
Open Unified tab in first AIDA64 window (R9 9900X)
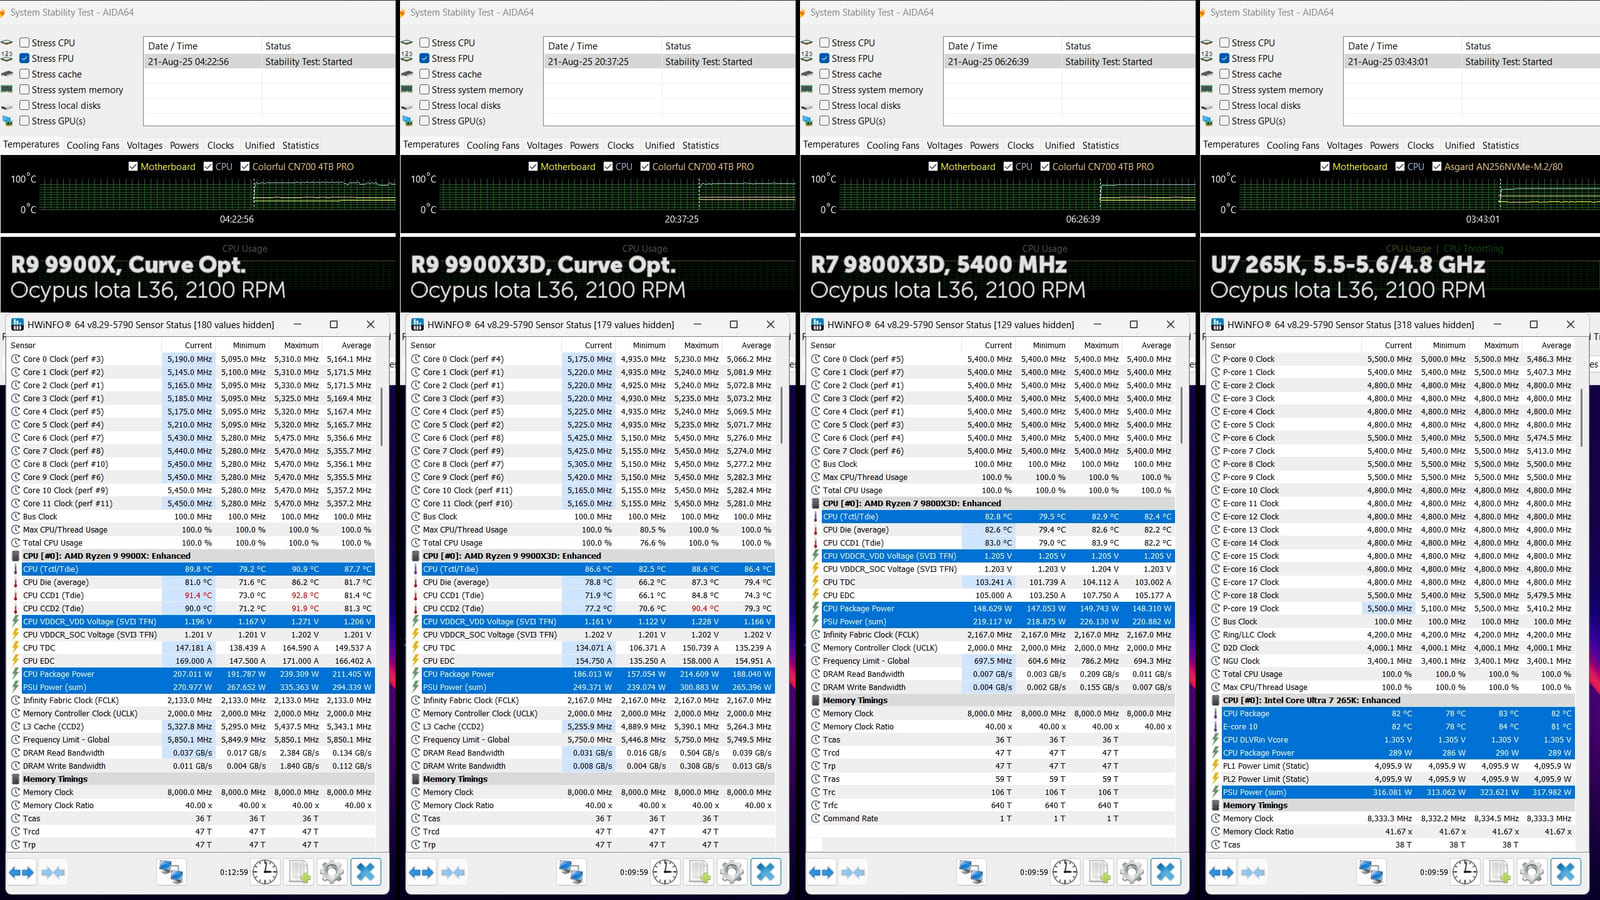259,145
